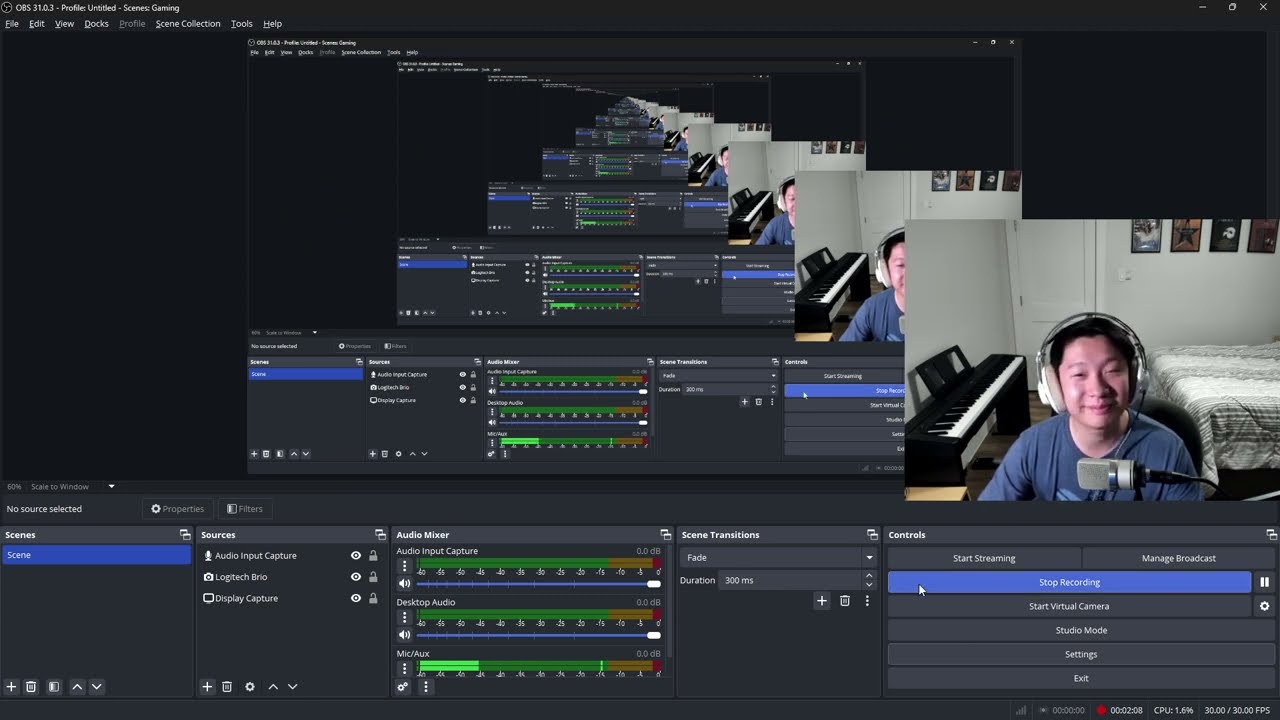
Task: Open Audio Mixer bottom three-dot menu
Action: [425, 687]
